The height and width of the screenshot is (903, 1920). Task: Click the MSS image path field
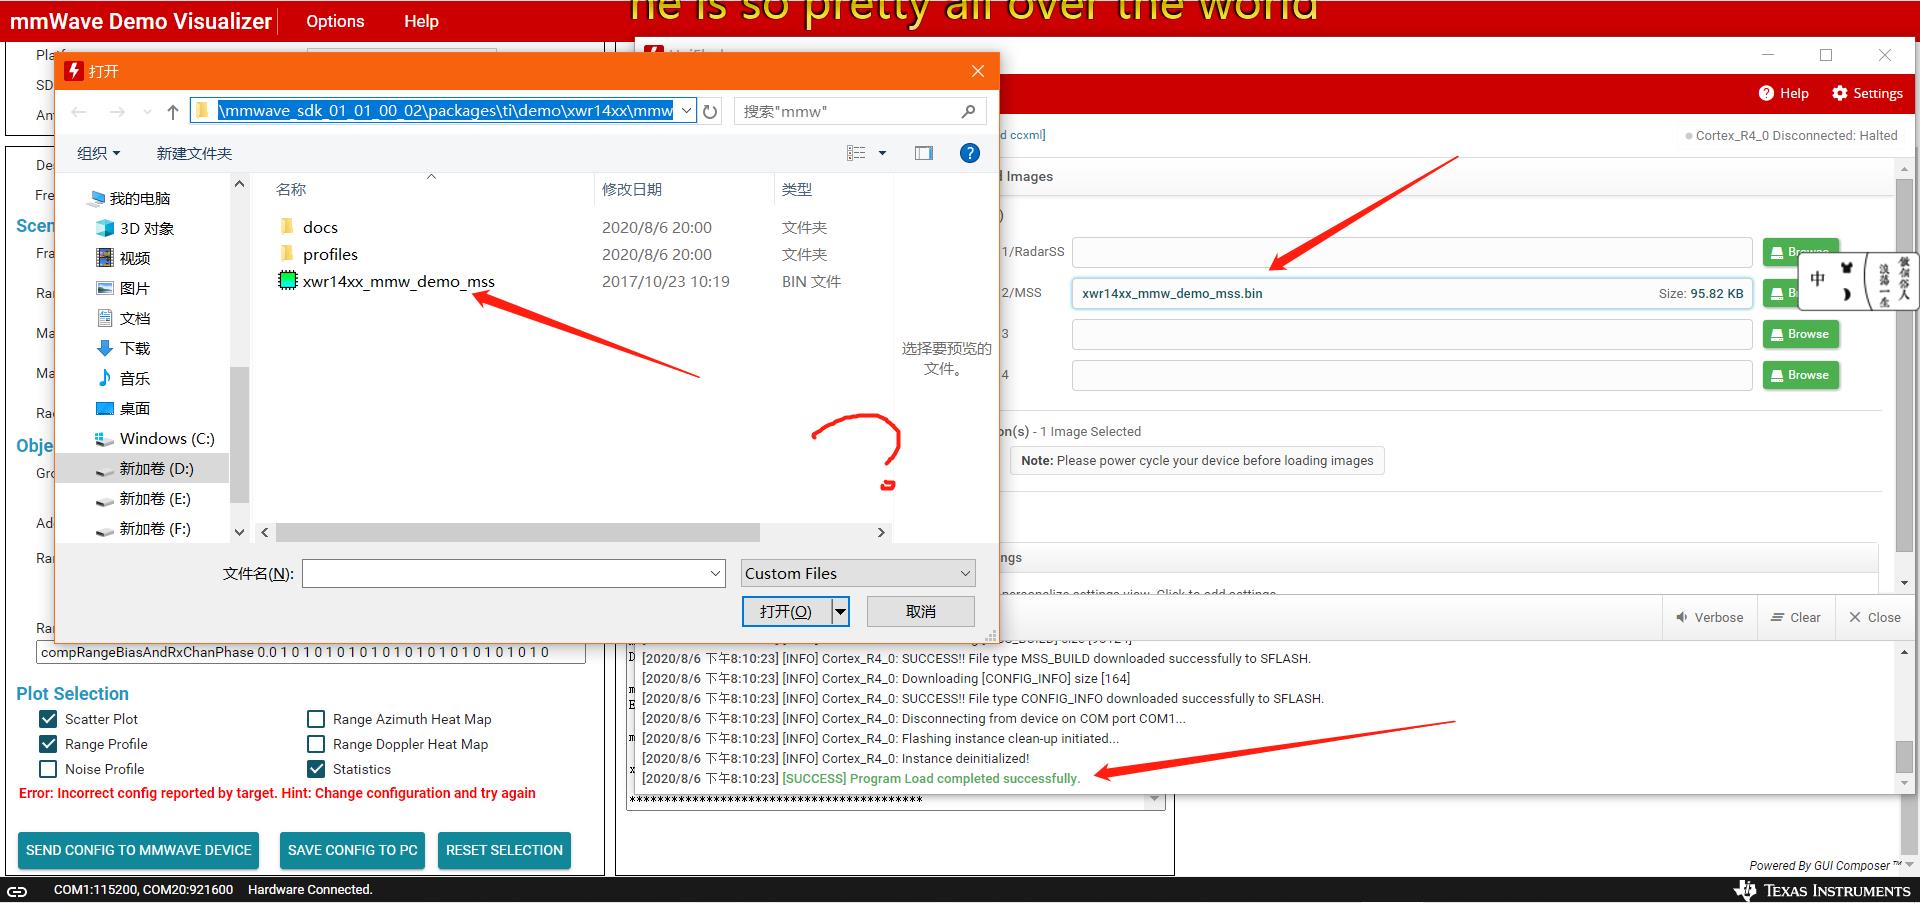1412,293
